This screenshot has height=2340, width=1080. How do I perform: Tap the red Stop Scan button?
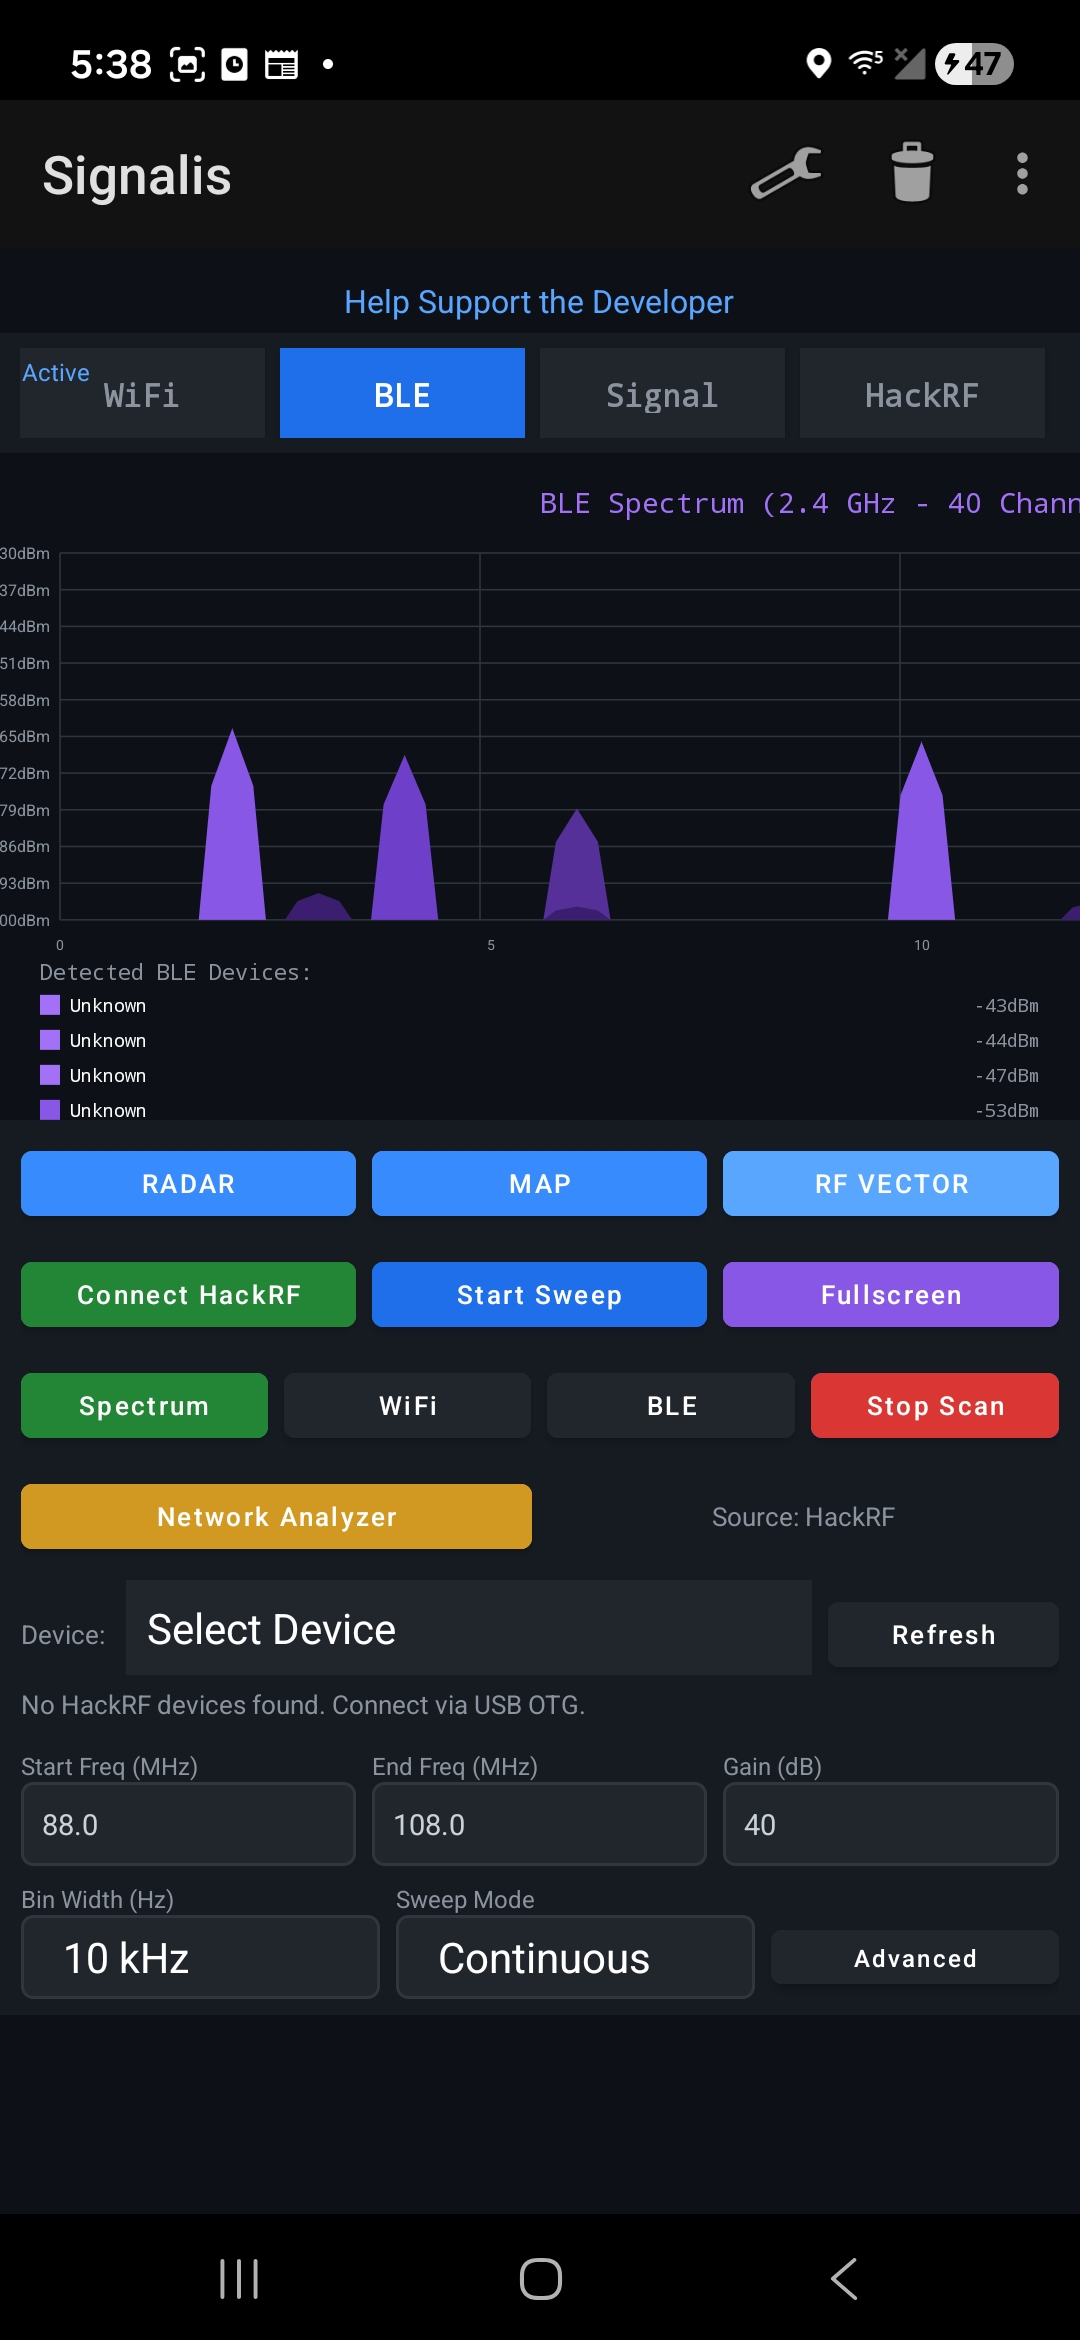935,1406
